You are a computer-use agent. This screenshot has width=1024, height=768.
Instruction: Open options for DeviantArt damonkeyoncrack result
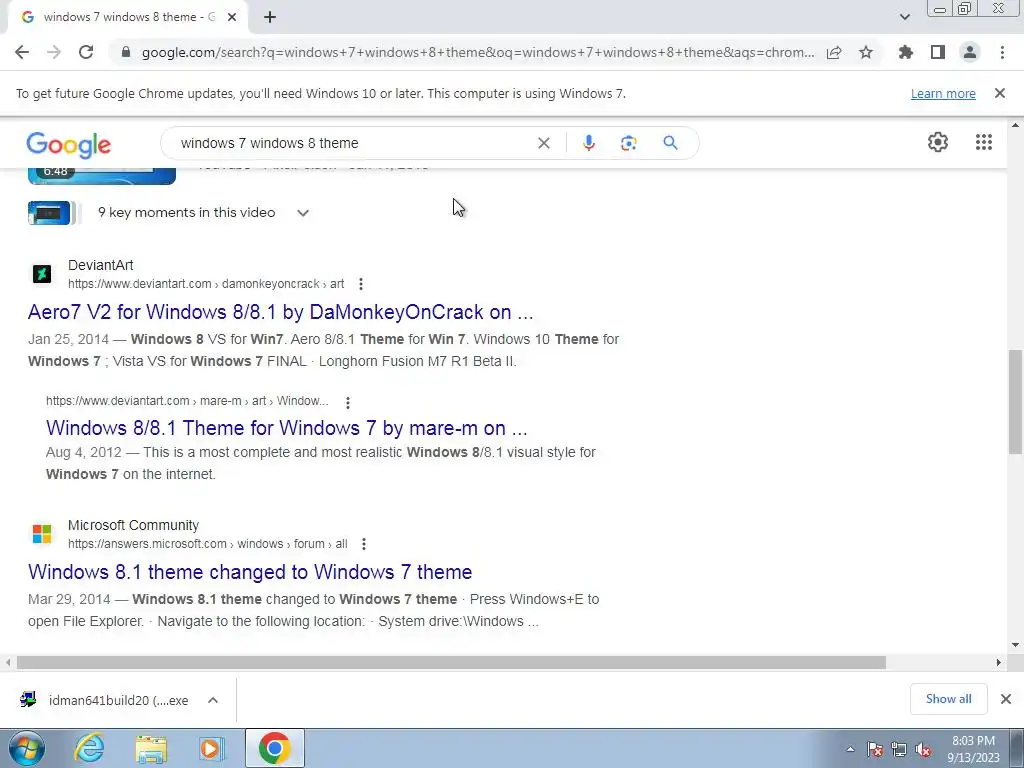(x=360, y=284)
